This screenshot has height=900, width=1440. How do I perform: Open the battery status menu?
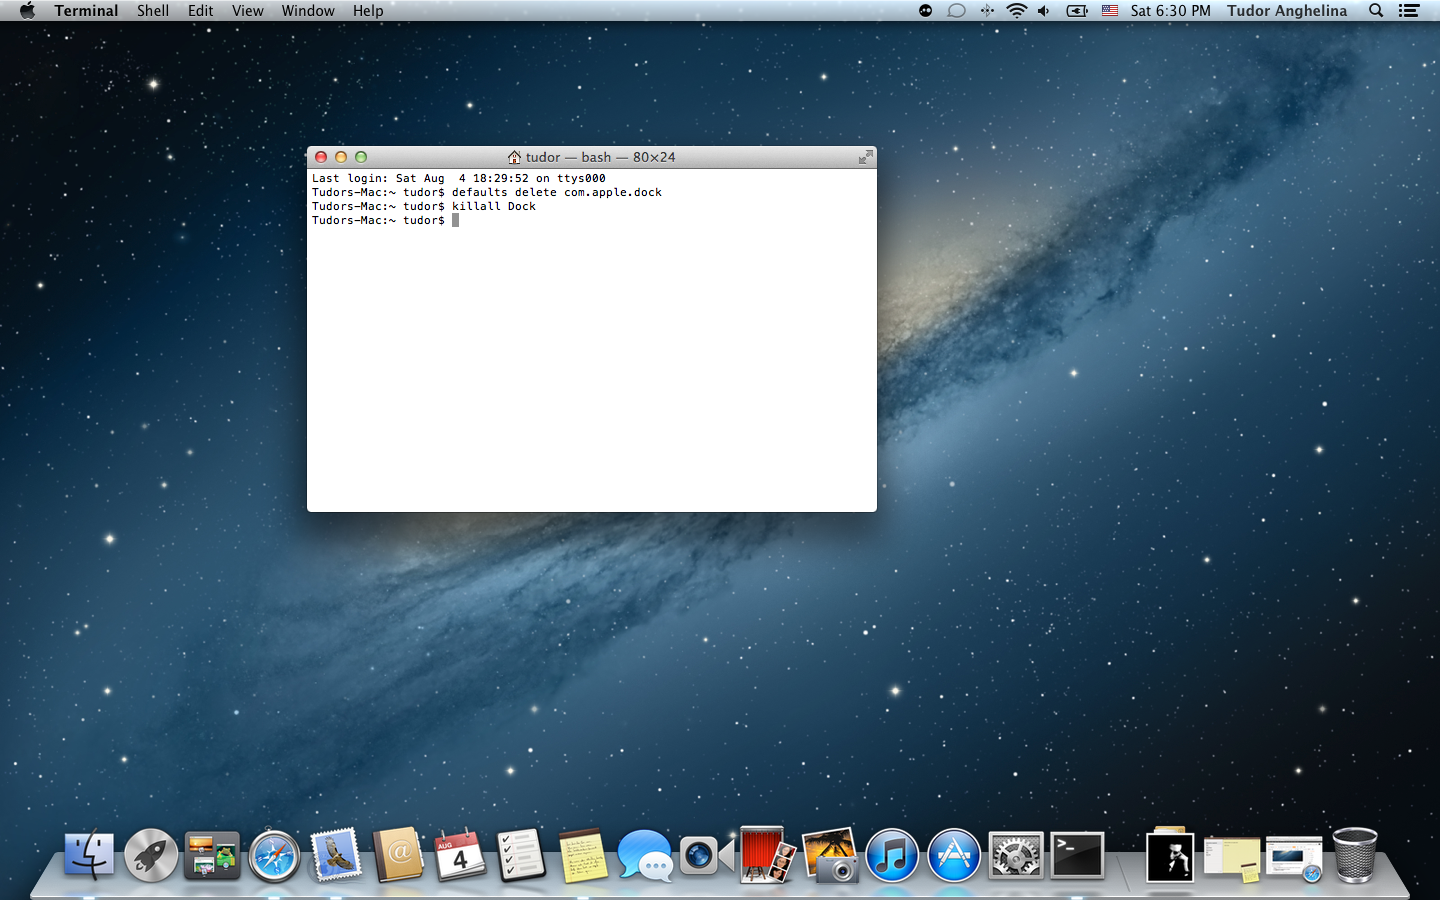(1076, 10)
